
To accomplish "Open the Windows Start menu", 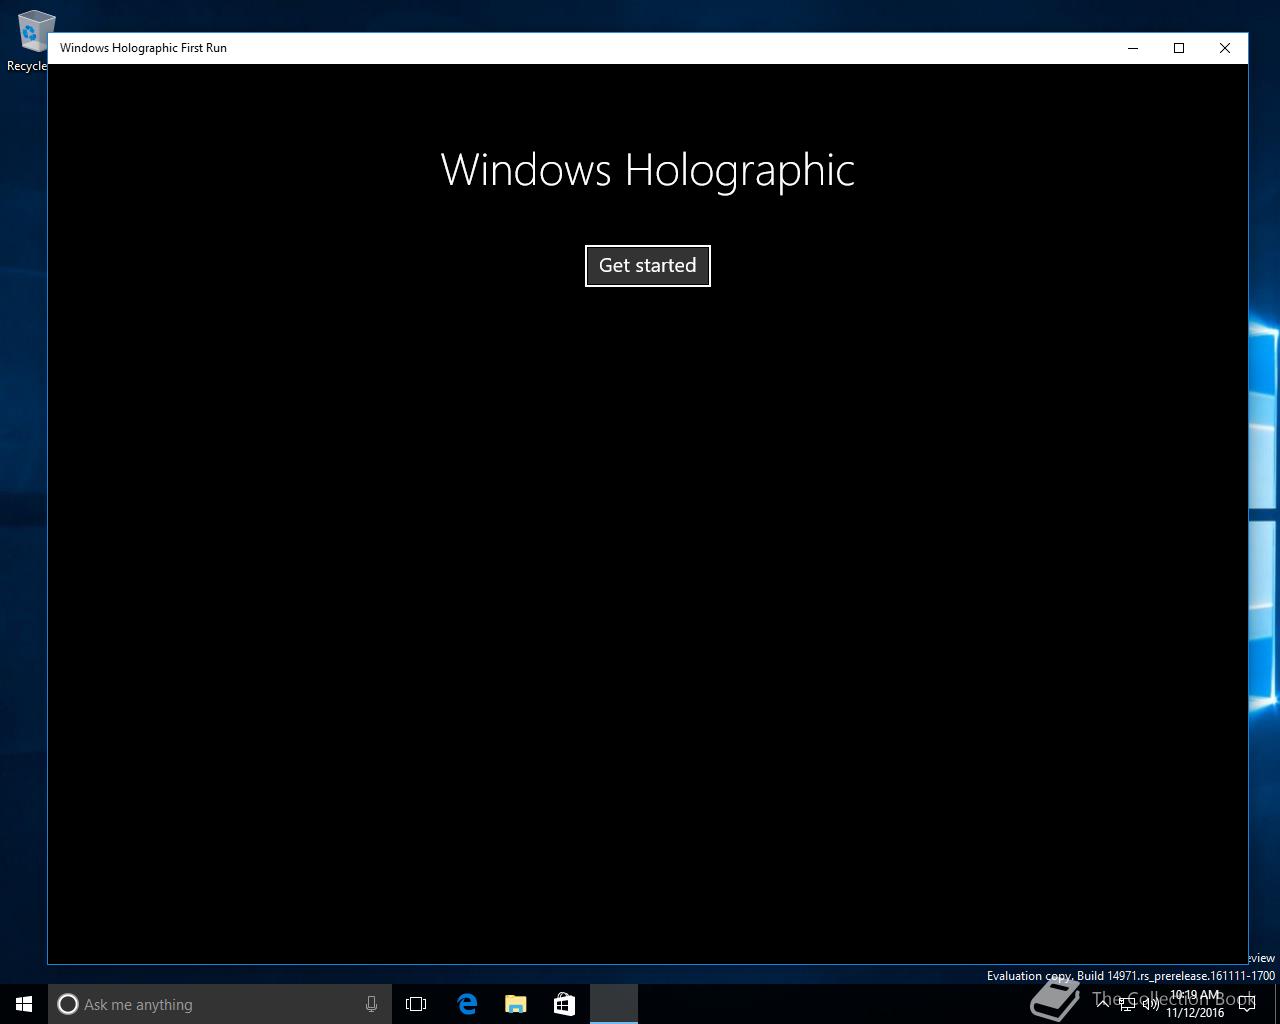I will 24,1004.
